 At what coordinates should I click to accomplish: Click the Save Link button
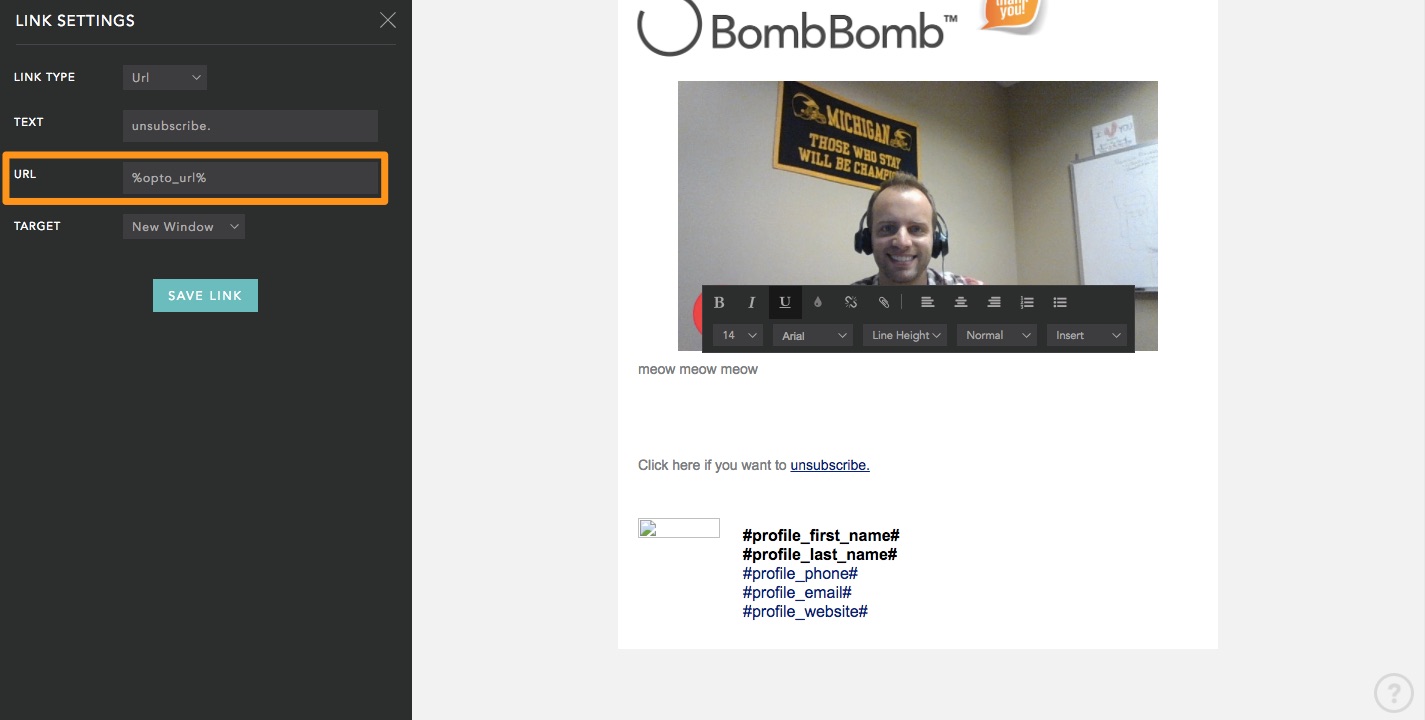click(205, 296)
